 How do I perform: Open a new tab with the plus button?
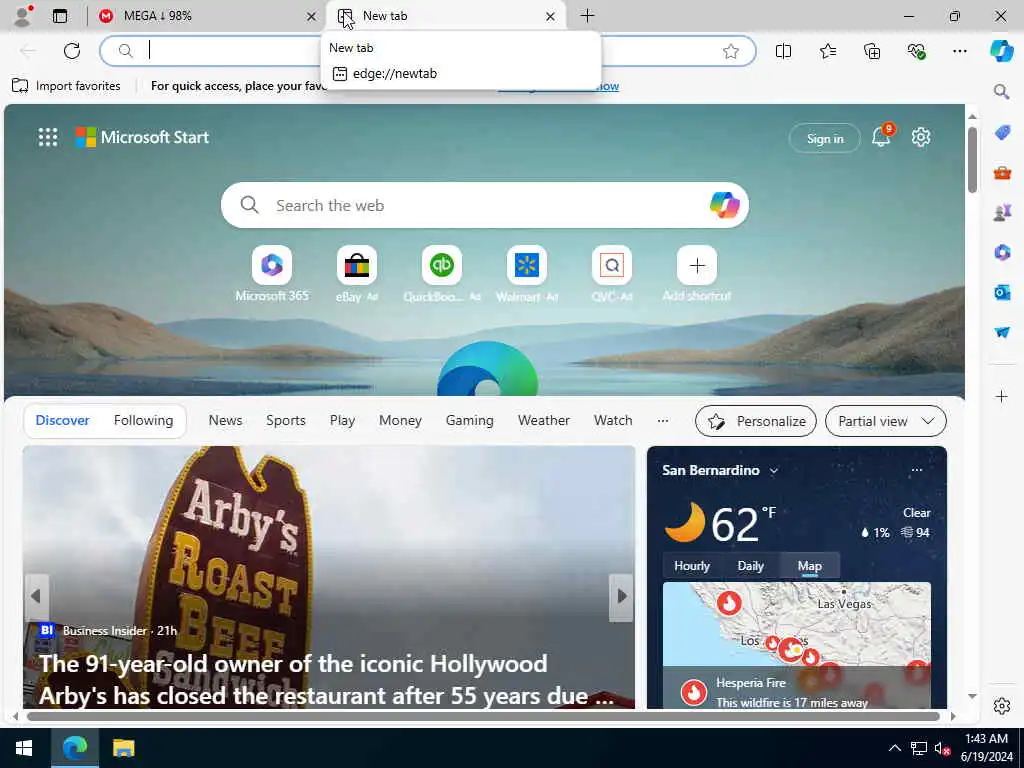click(x=587, y=16)
